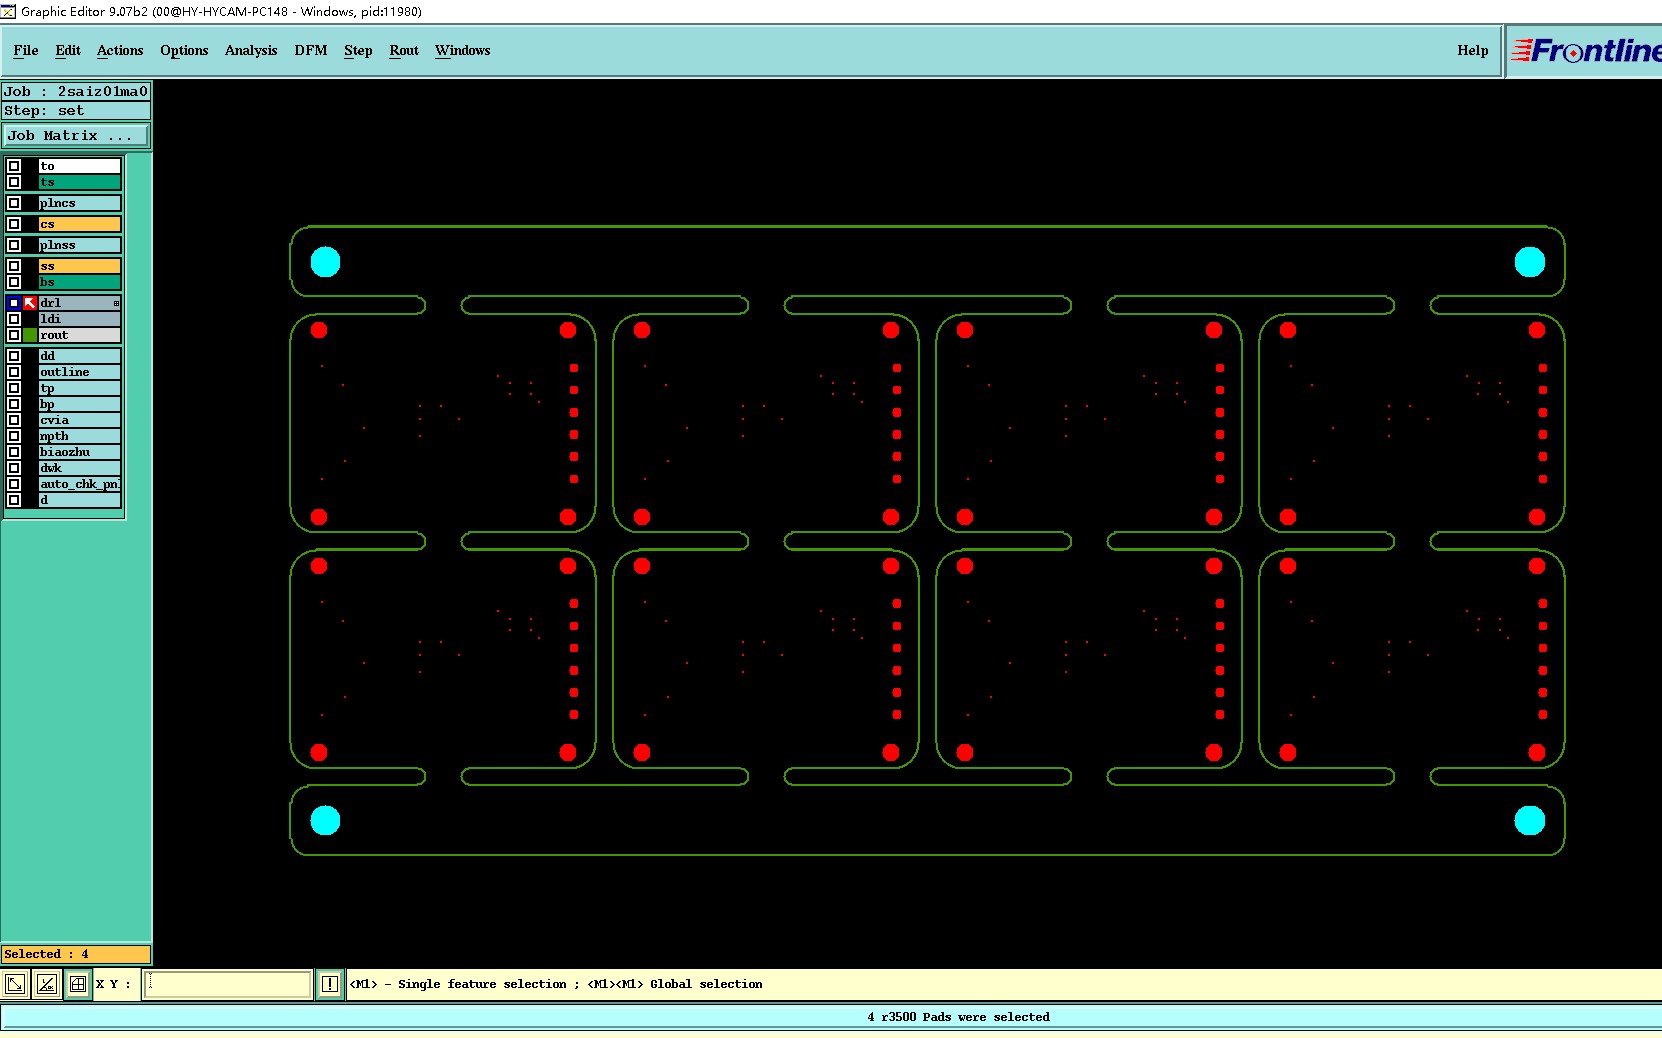Click the Job Matrix ... button
Image resolution: width=1662 pixels, height=1038 pixels.
click(76, 135)
